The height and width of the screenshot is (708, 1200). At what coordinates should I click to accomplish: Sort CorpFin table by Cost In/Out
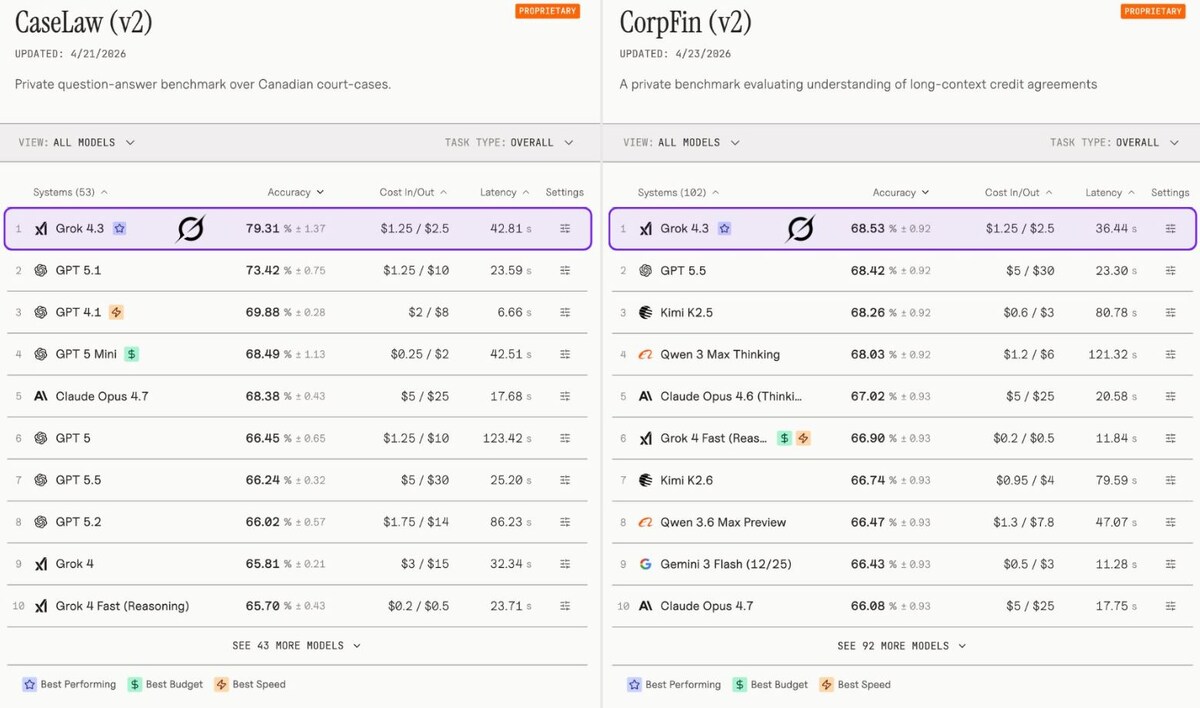tap(1019, 192)
